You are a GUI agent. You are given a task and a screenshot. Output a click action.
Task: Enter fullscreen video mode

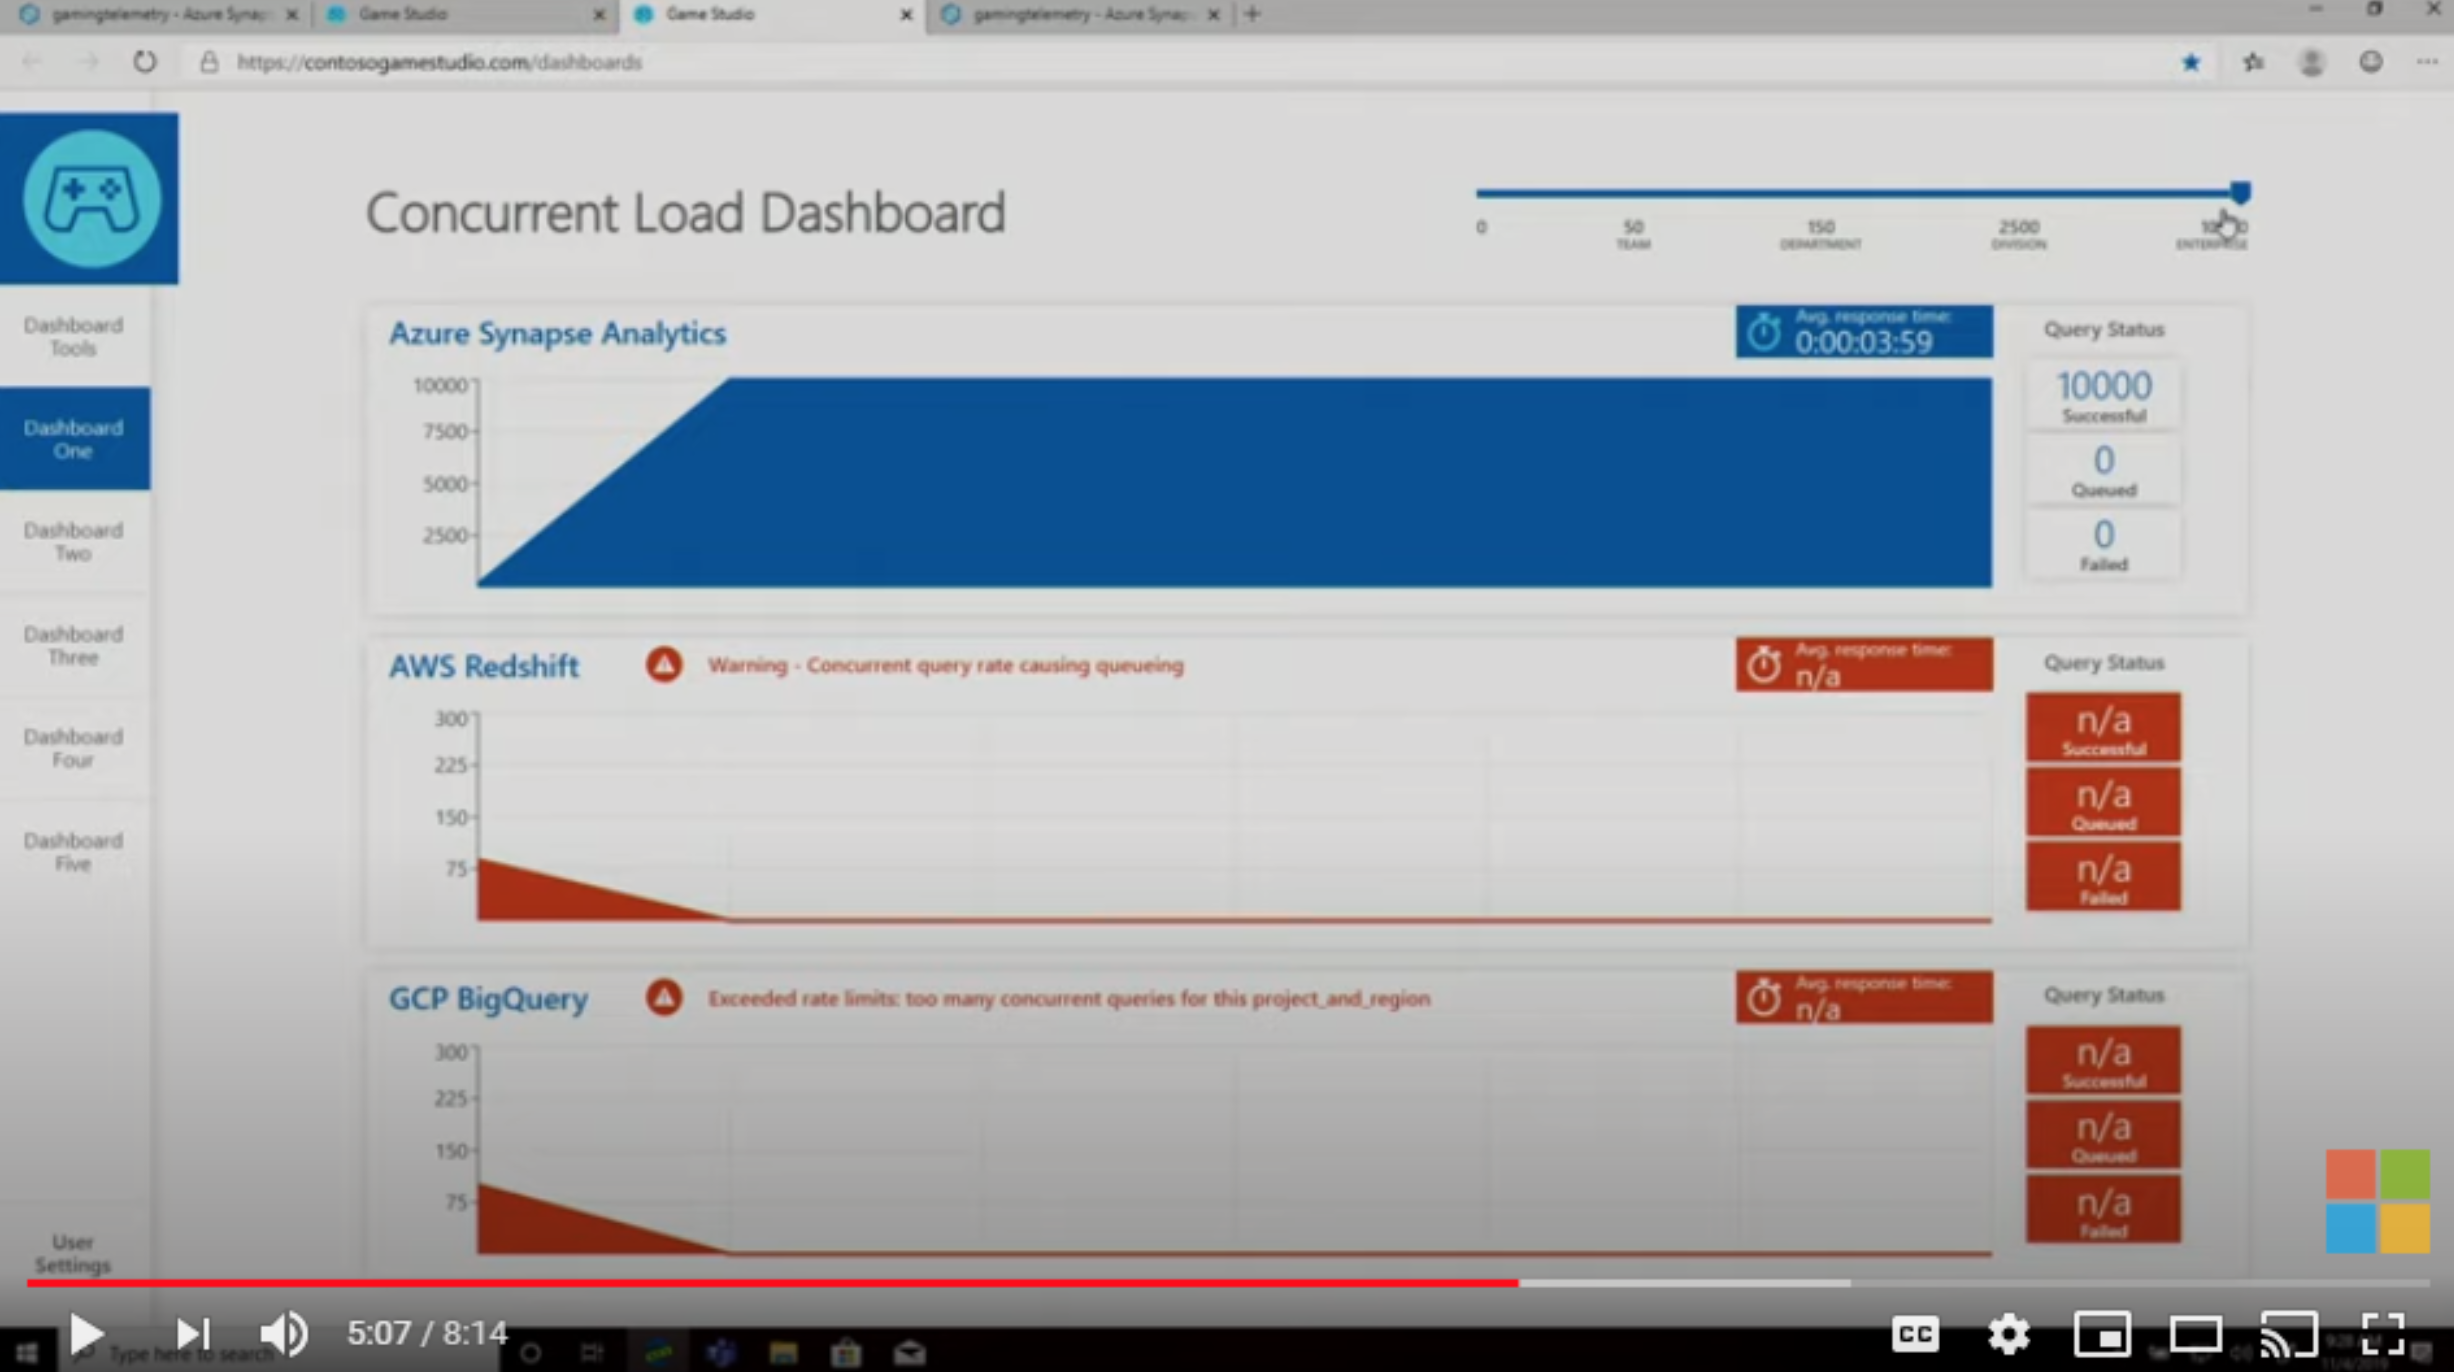click(2383, 1334)
